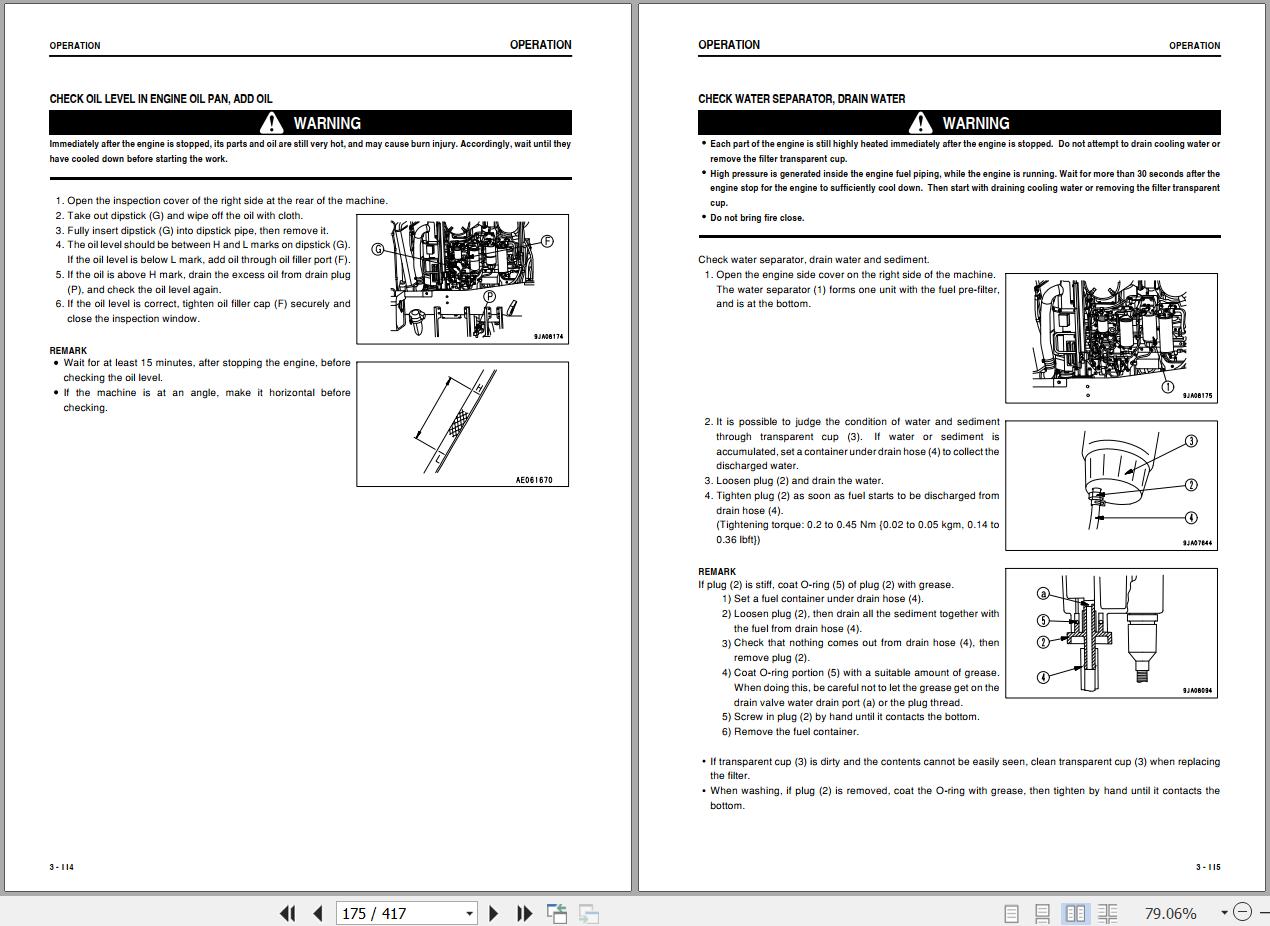The width and height of the screenshot is (1270, 926).
Task: Click the oil dipstick level diagram AE061670
Action: tap(462, 424)
